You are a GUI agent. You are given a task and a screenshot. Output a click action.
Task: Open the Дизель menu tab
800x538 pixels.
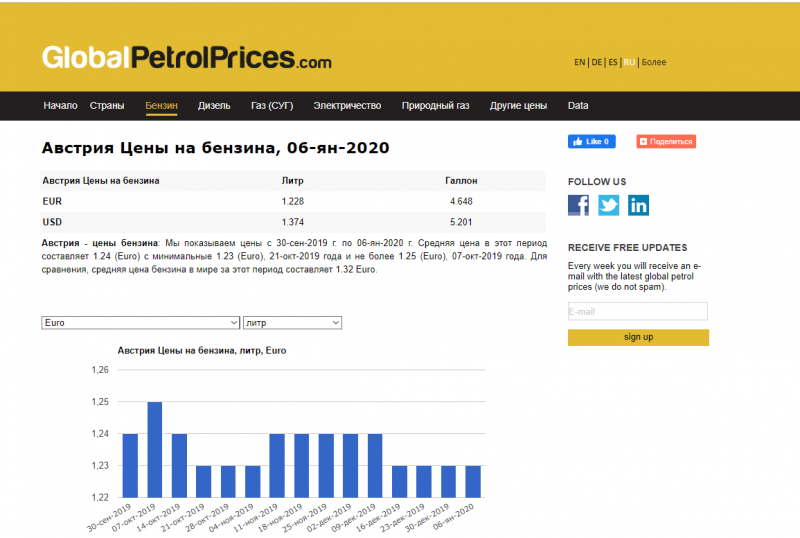coord(214,105)
